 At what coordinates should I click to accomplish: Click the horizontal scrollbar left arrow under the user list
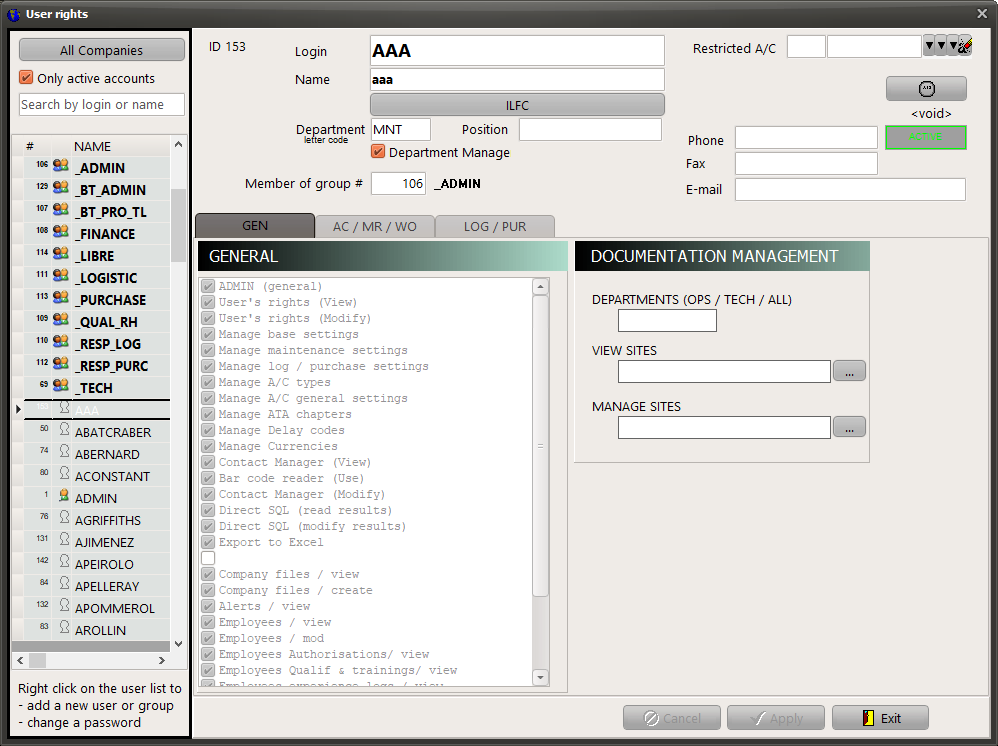20,661
